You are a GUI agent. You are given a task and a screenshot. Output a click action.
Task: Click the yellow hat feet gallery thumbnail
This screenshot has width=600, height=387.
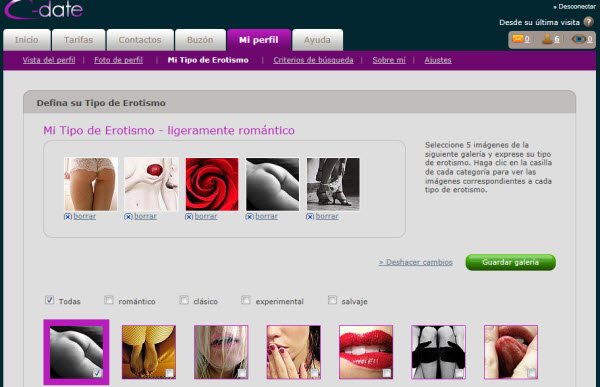(x=149, y=352)
